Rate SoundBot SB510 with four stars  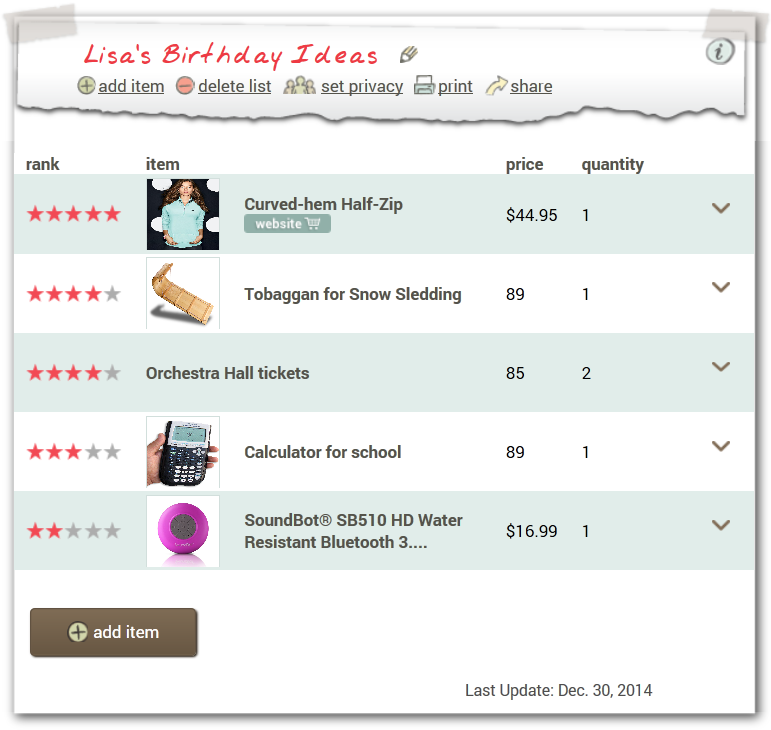point(93,531)
